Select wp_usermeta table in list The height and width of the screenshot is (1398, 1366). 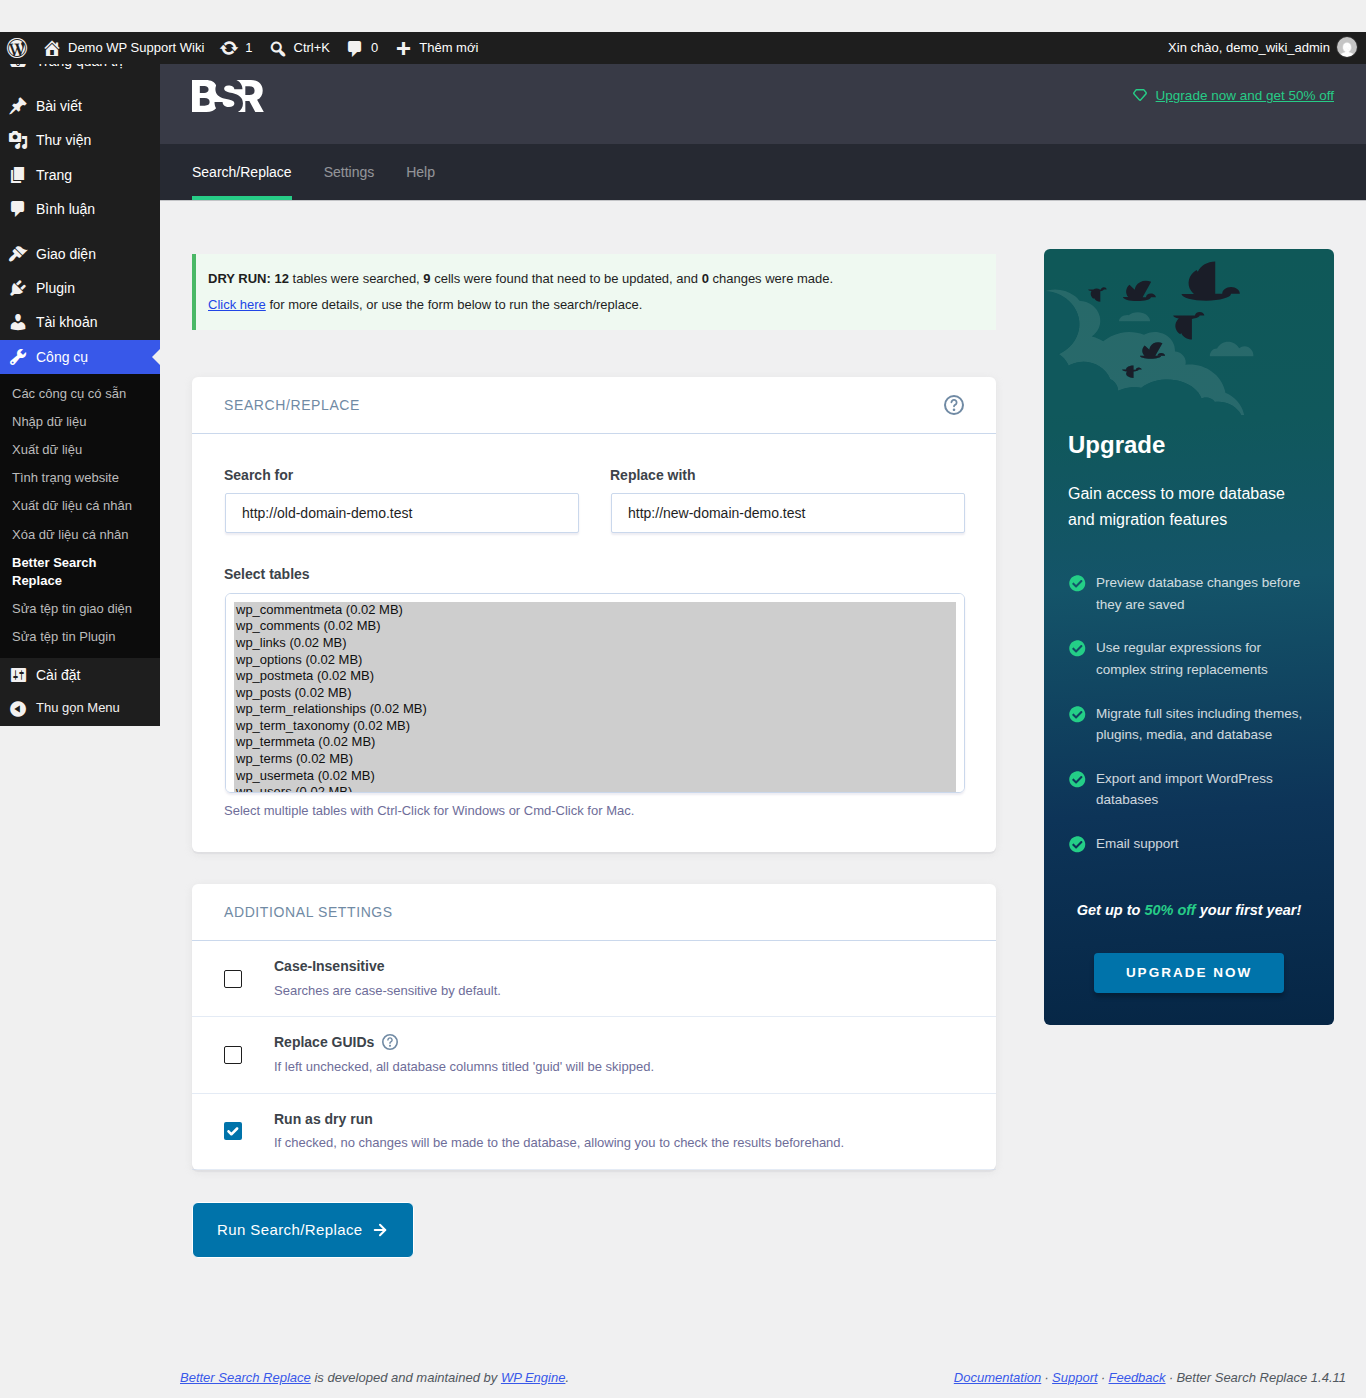(595, 776)
